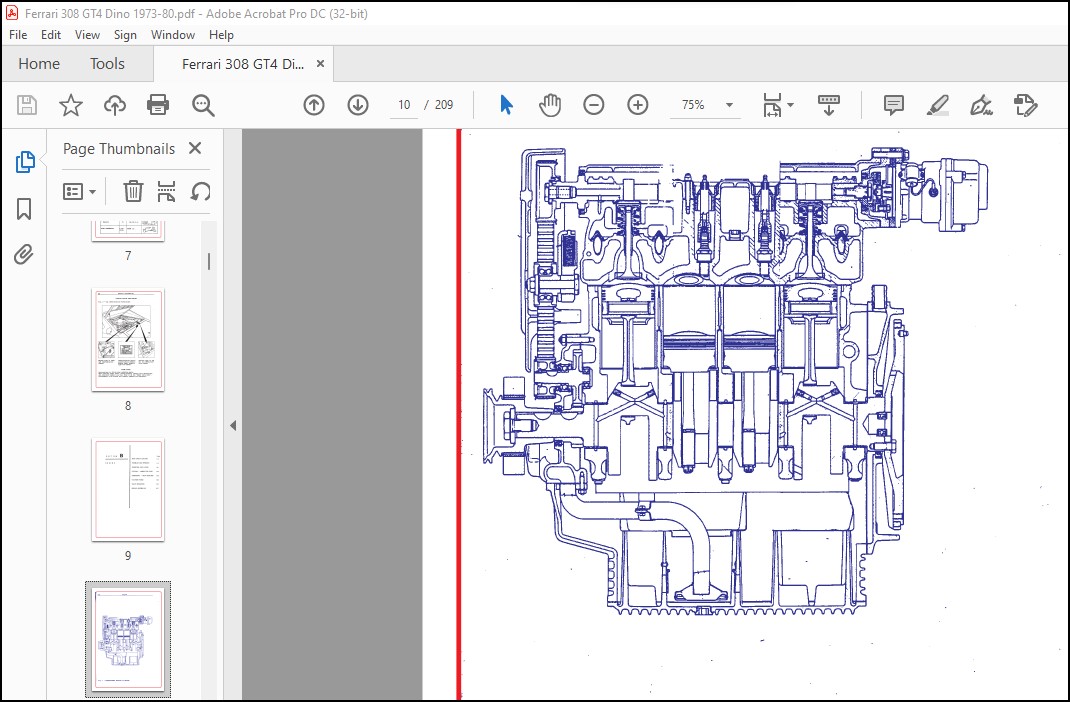Image resolution: width=1070 pixels, height=702 pixels.
Task: Add a comment sticky note
Action: [893, 105]
